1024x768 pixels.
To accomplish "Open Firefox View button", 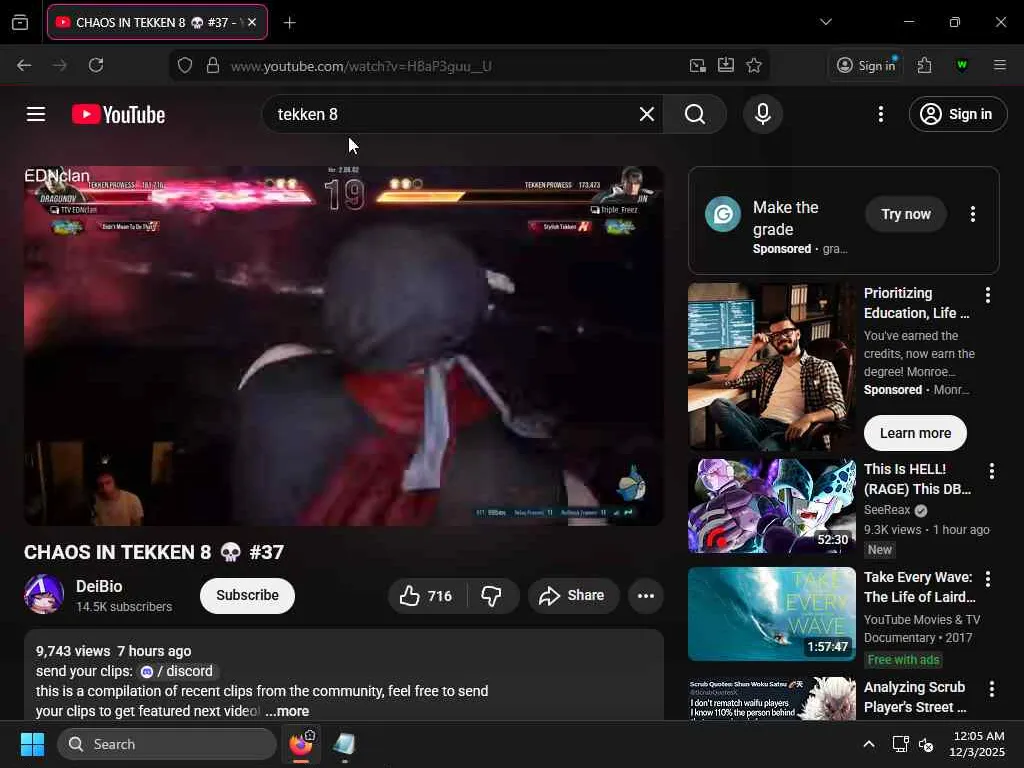I will point(20,22).
